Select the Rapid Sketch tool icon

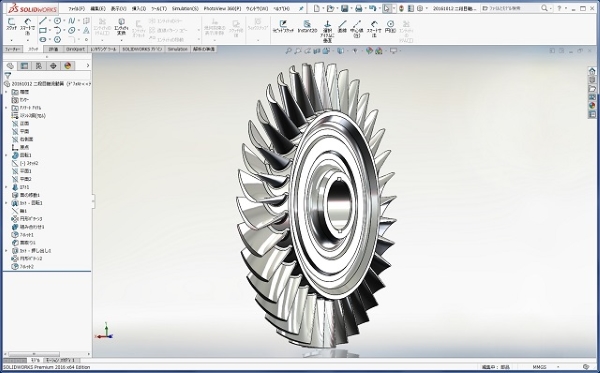pos(283,26)
